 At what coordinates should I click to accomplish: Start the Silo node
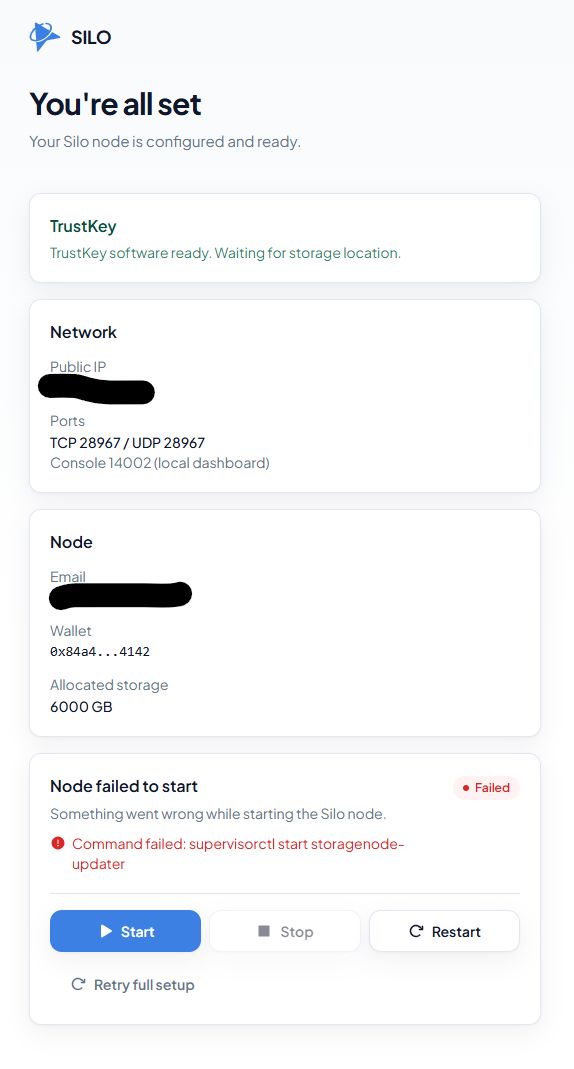coord(125,931)
